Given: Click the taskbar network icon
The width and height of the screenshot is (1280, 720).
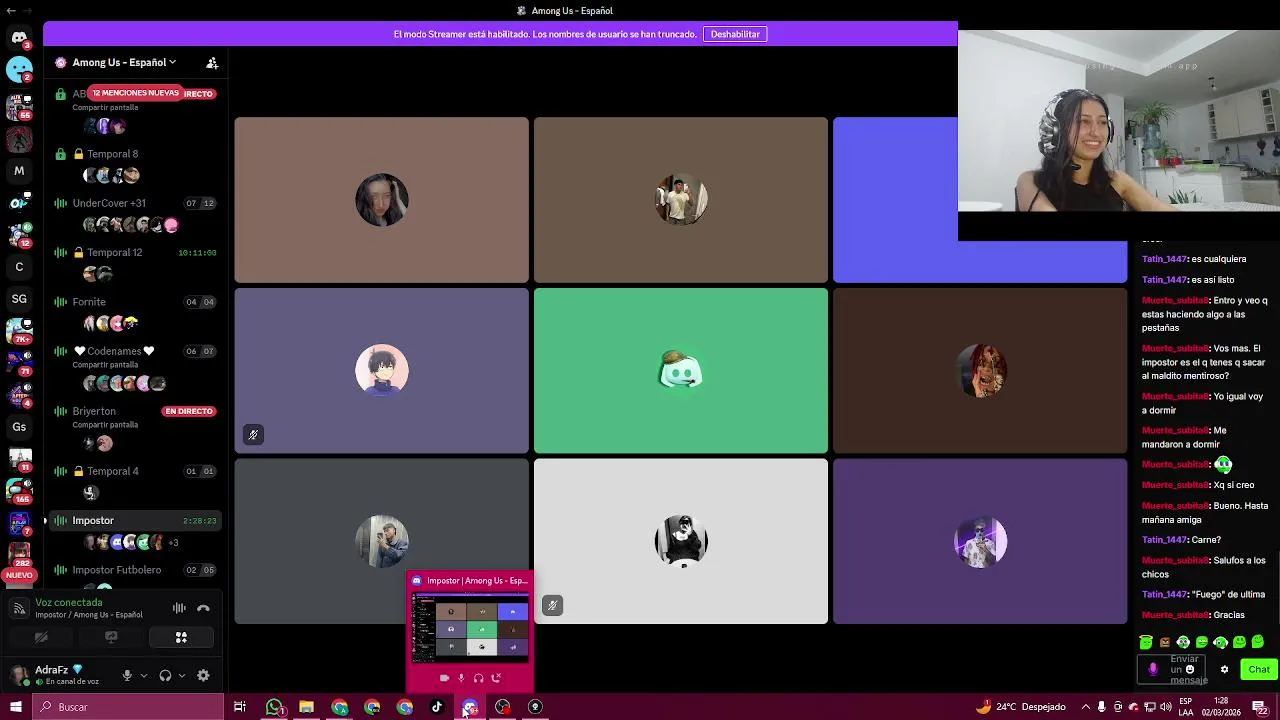Looking at the screenshot, I should click(1150, 707).
